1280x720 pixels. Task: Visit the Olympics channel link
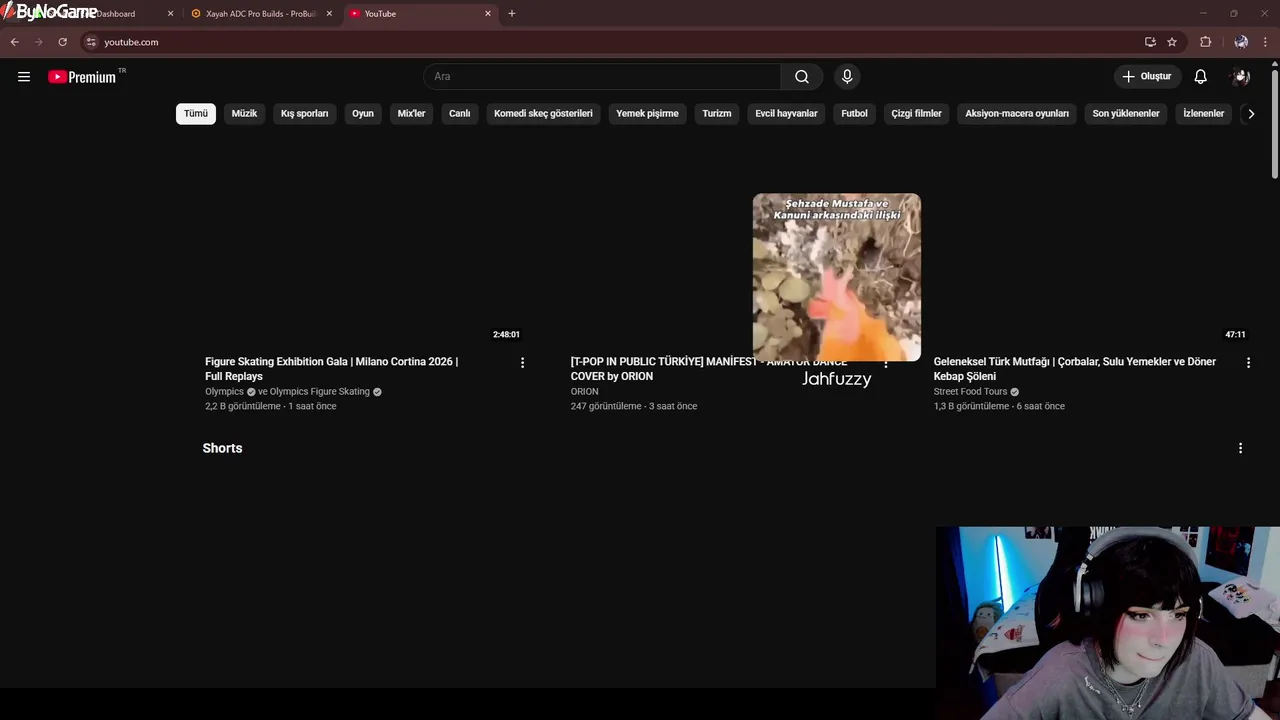pyautogui.click(x=224, y=392)
